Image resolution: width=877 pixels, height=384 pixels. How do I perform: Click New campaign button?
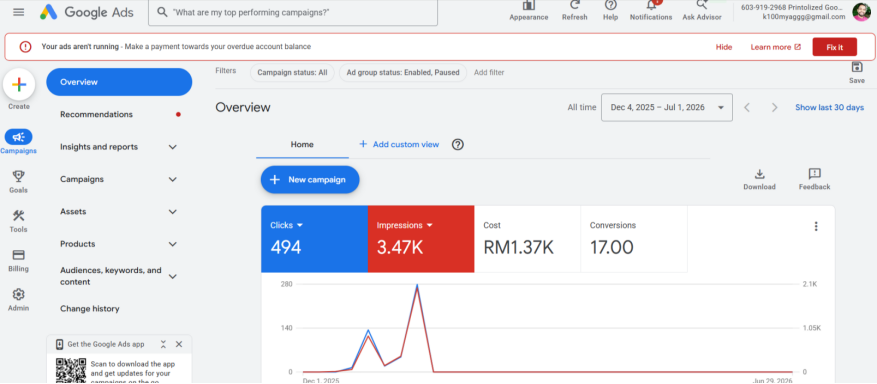(310, 180)
